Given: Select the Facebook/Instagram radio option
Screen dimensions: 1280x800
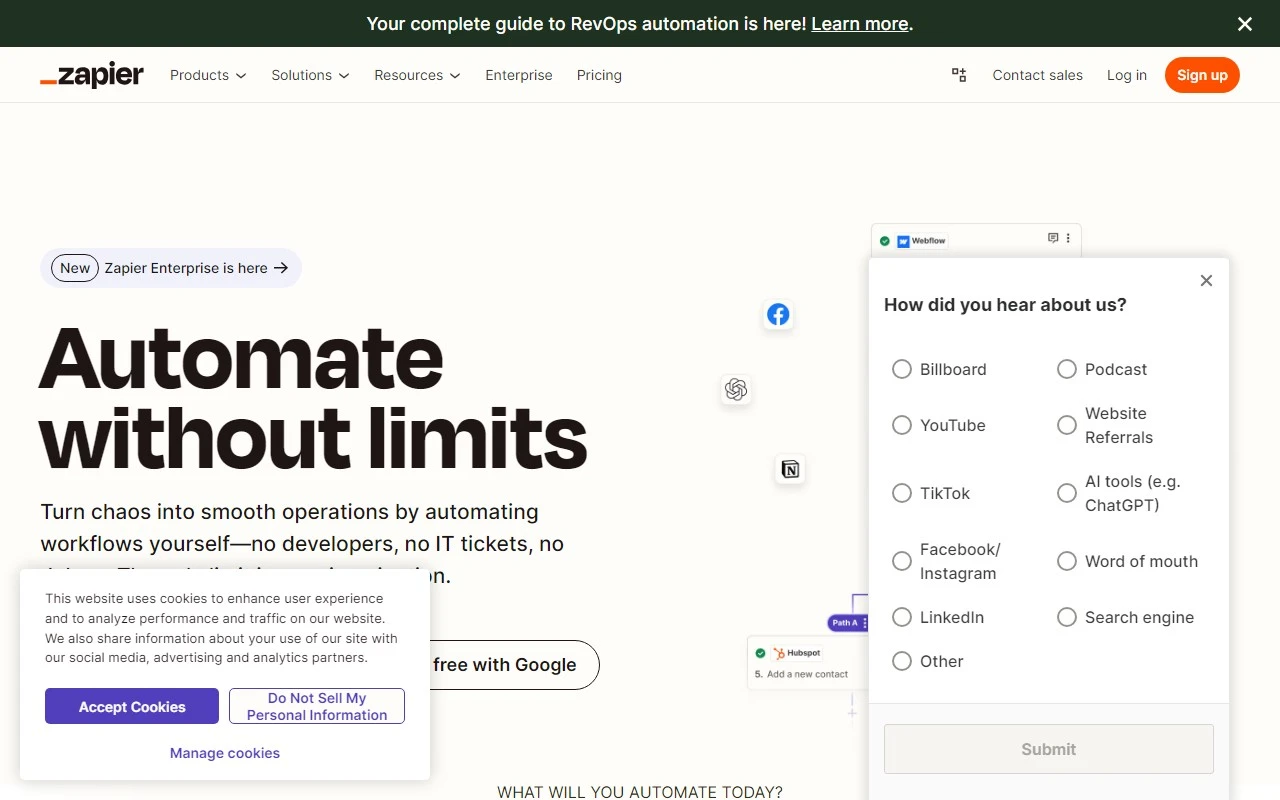Looking at the screenshot, I should coord(902,561).
